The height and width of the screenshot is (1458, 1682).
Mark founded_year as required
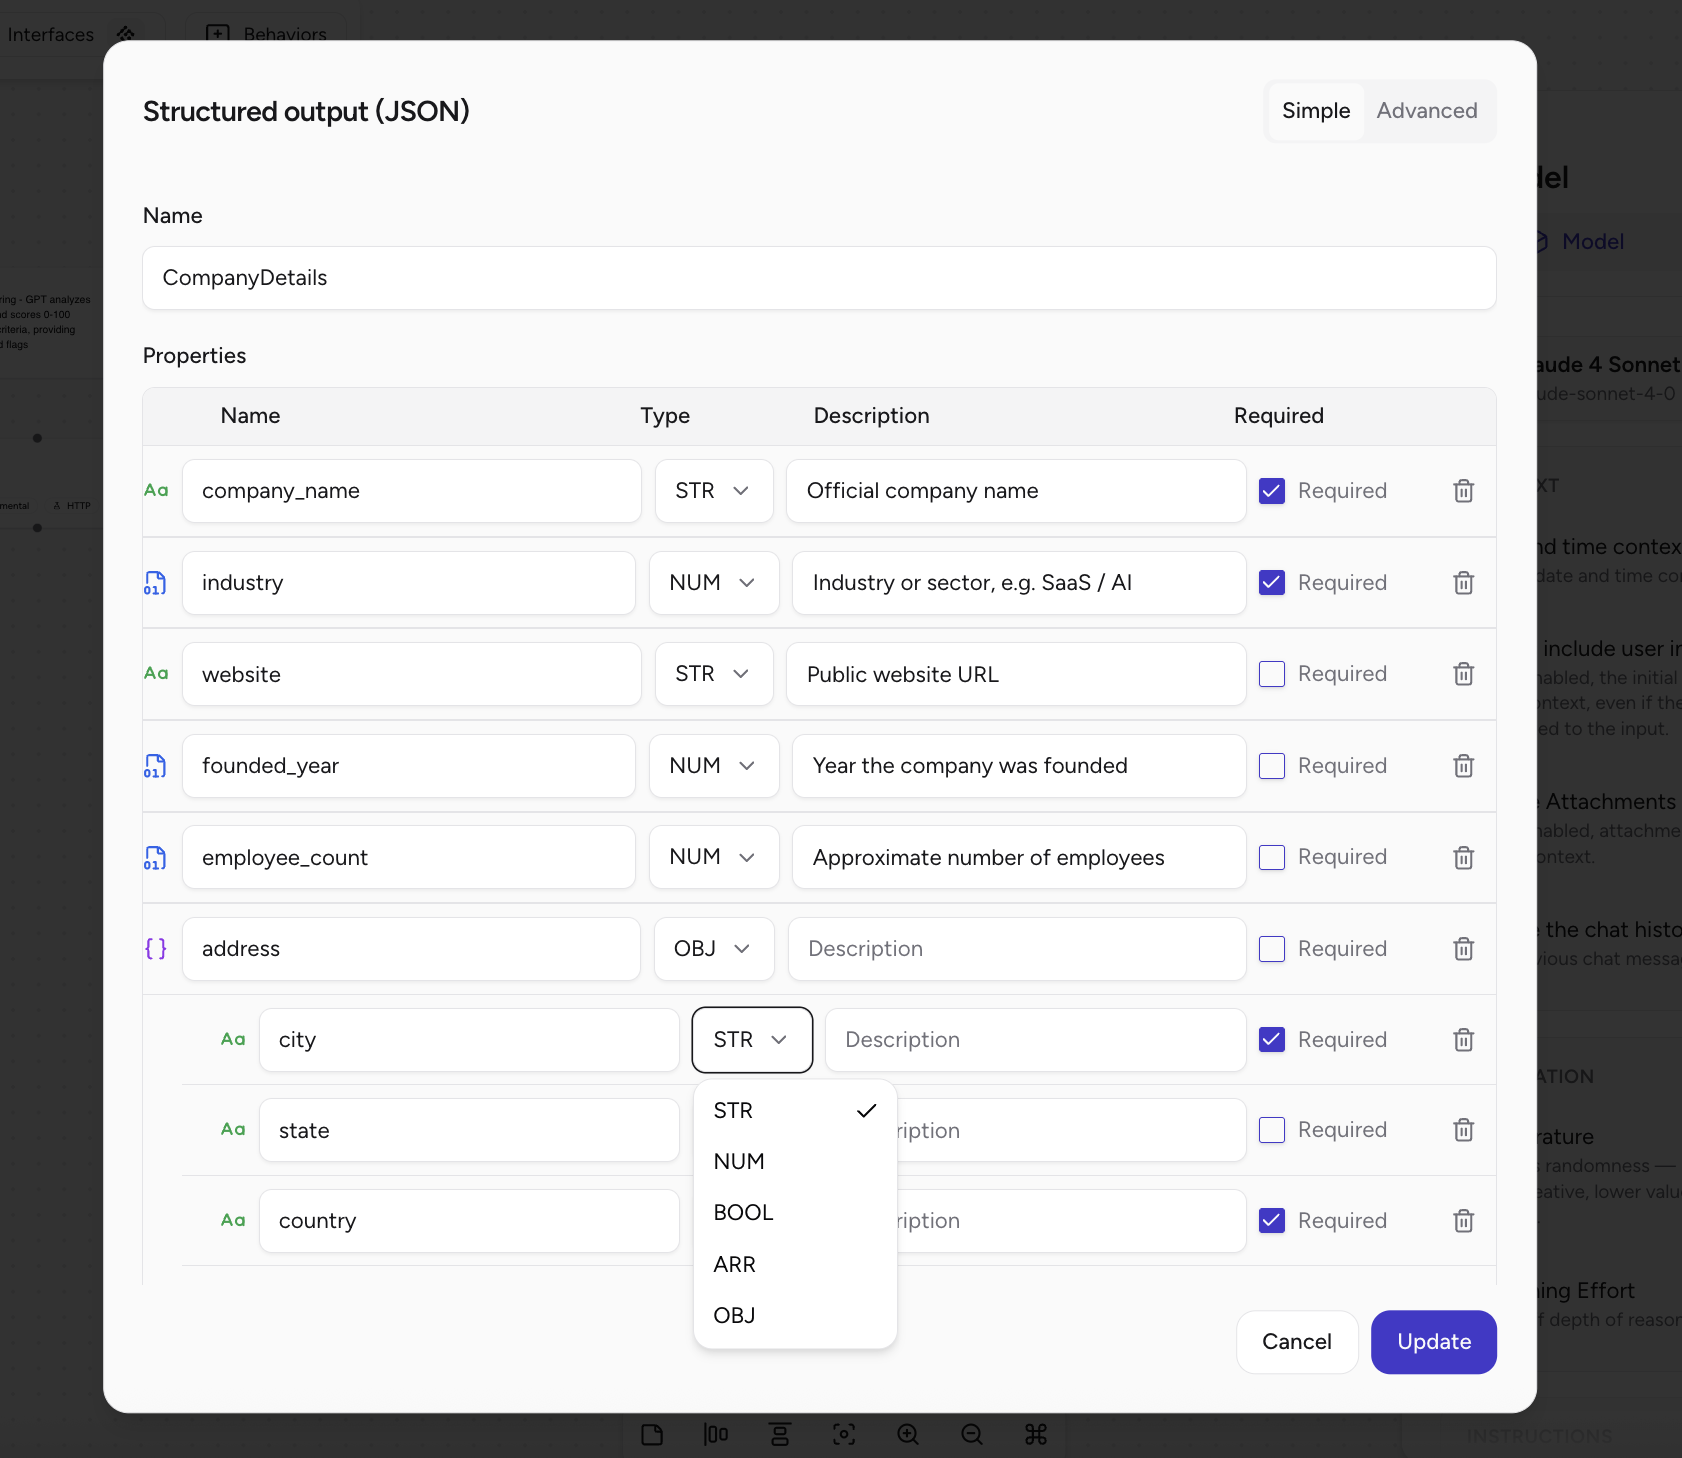point(1272,766)
